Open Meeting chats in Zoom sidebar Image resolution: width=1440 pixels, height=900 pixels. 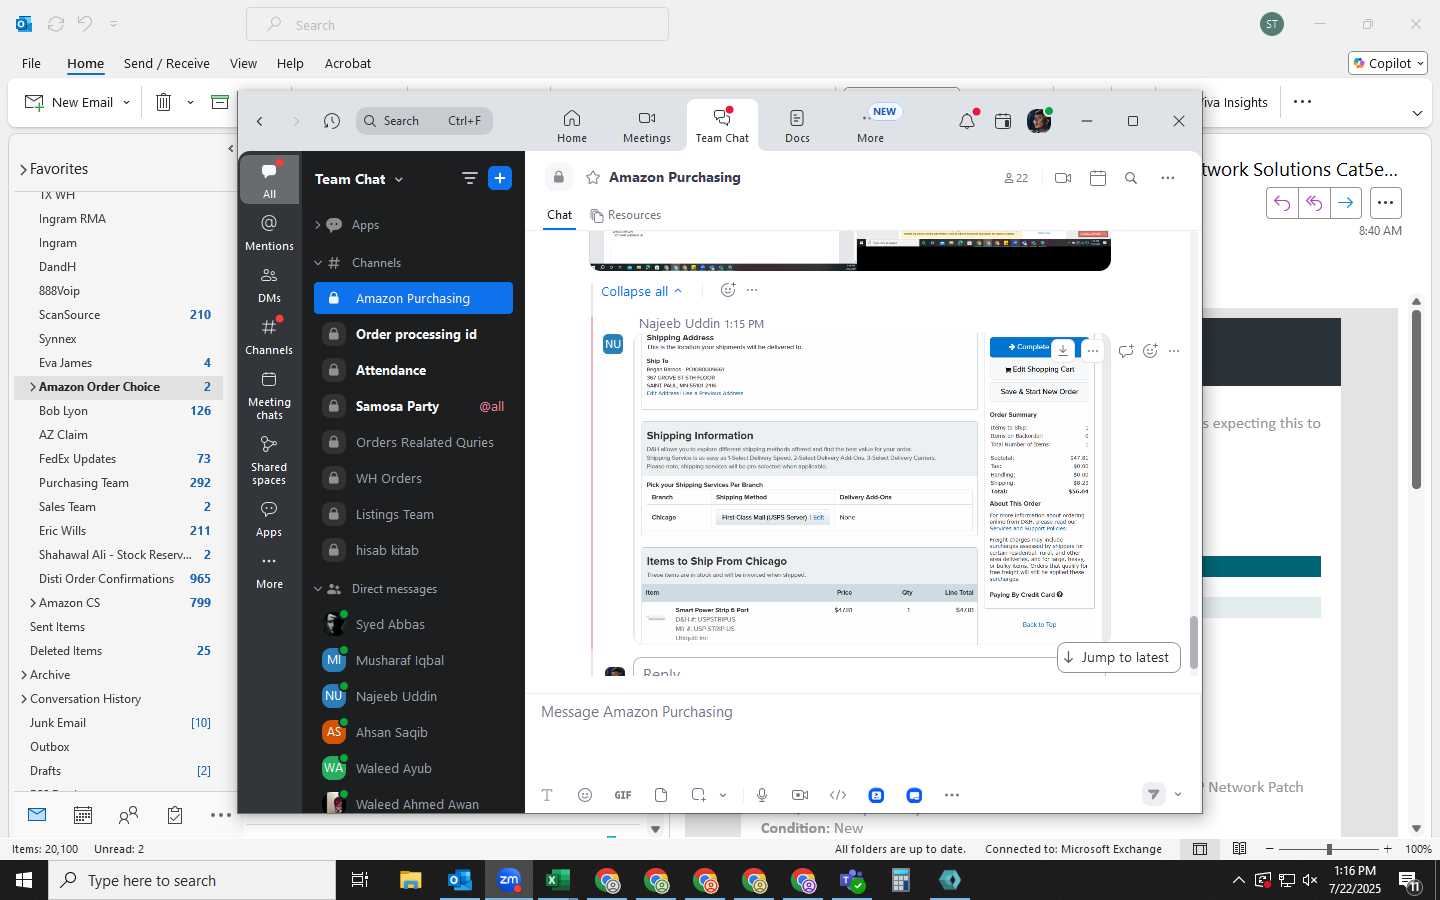click(x=269, y=395)
